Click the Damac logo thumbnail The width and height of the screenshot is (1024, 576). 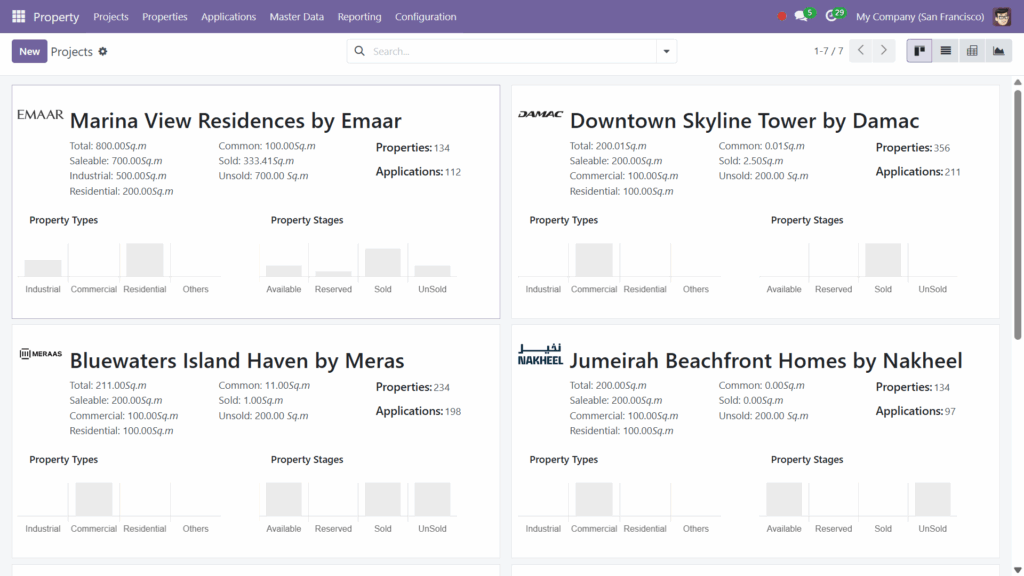[x=541, y=114]
